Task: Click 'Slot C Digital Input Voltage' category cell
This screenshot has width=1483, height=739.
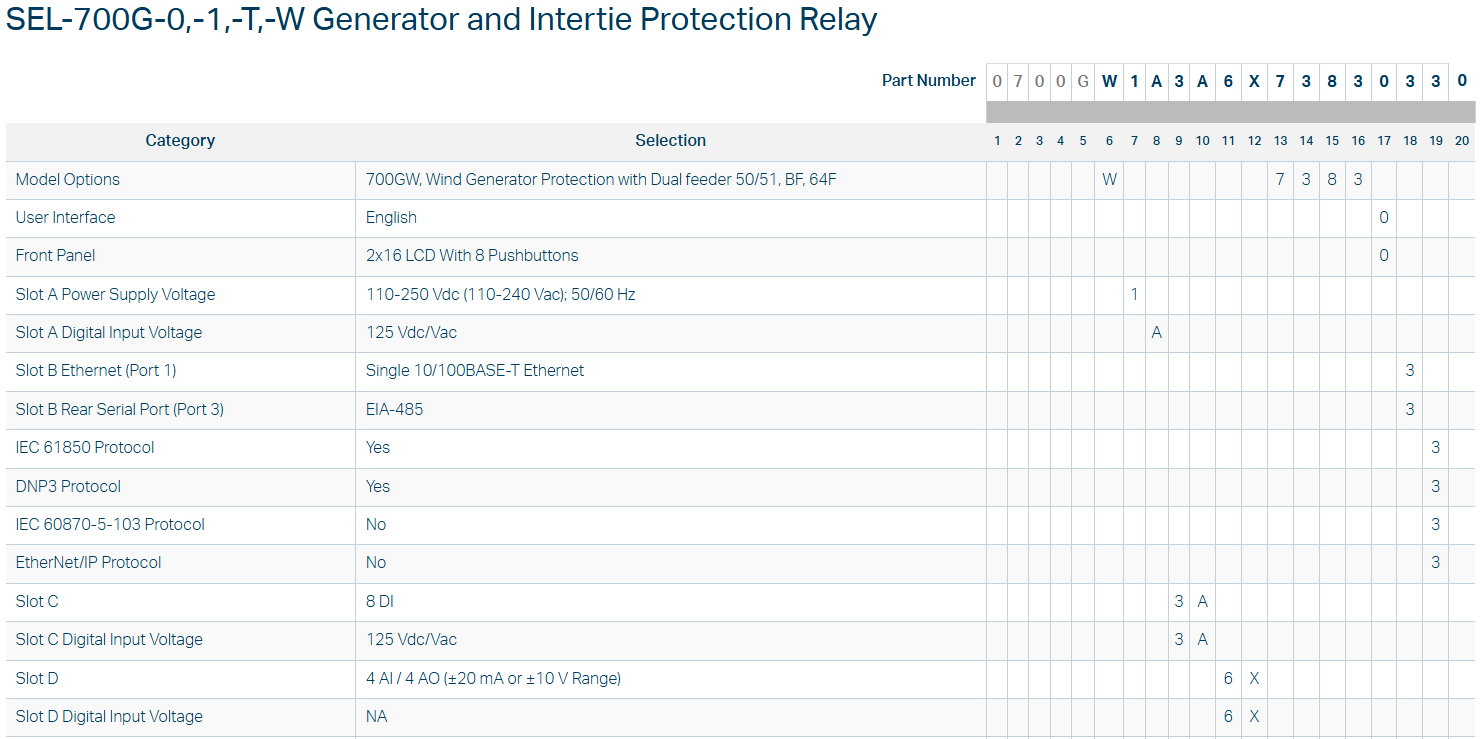Action: [x=180, y=640]
